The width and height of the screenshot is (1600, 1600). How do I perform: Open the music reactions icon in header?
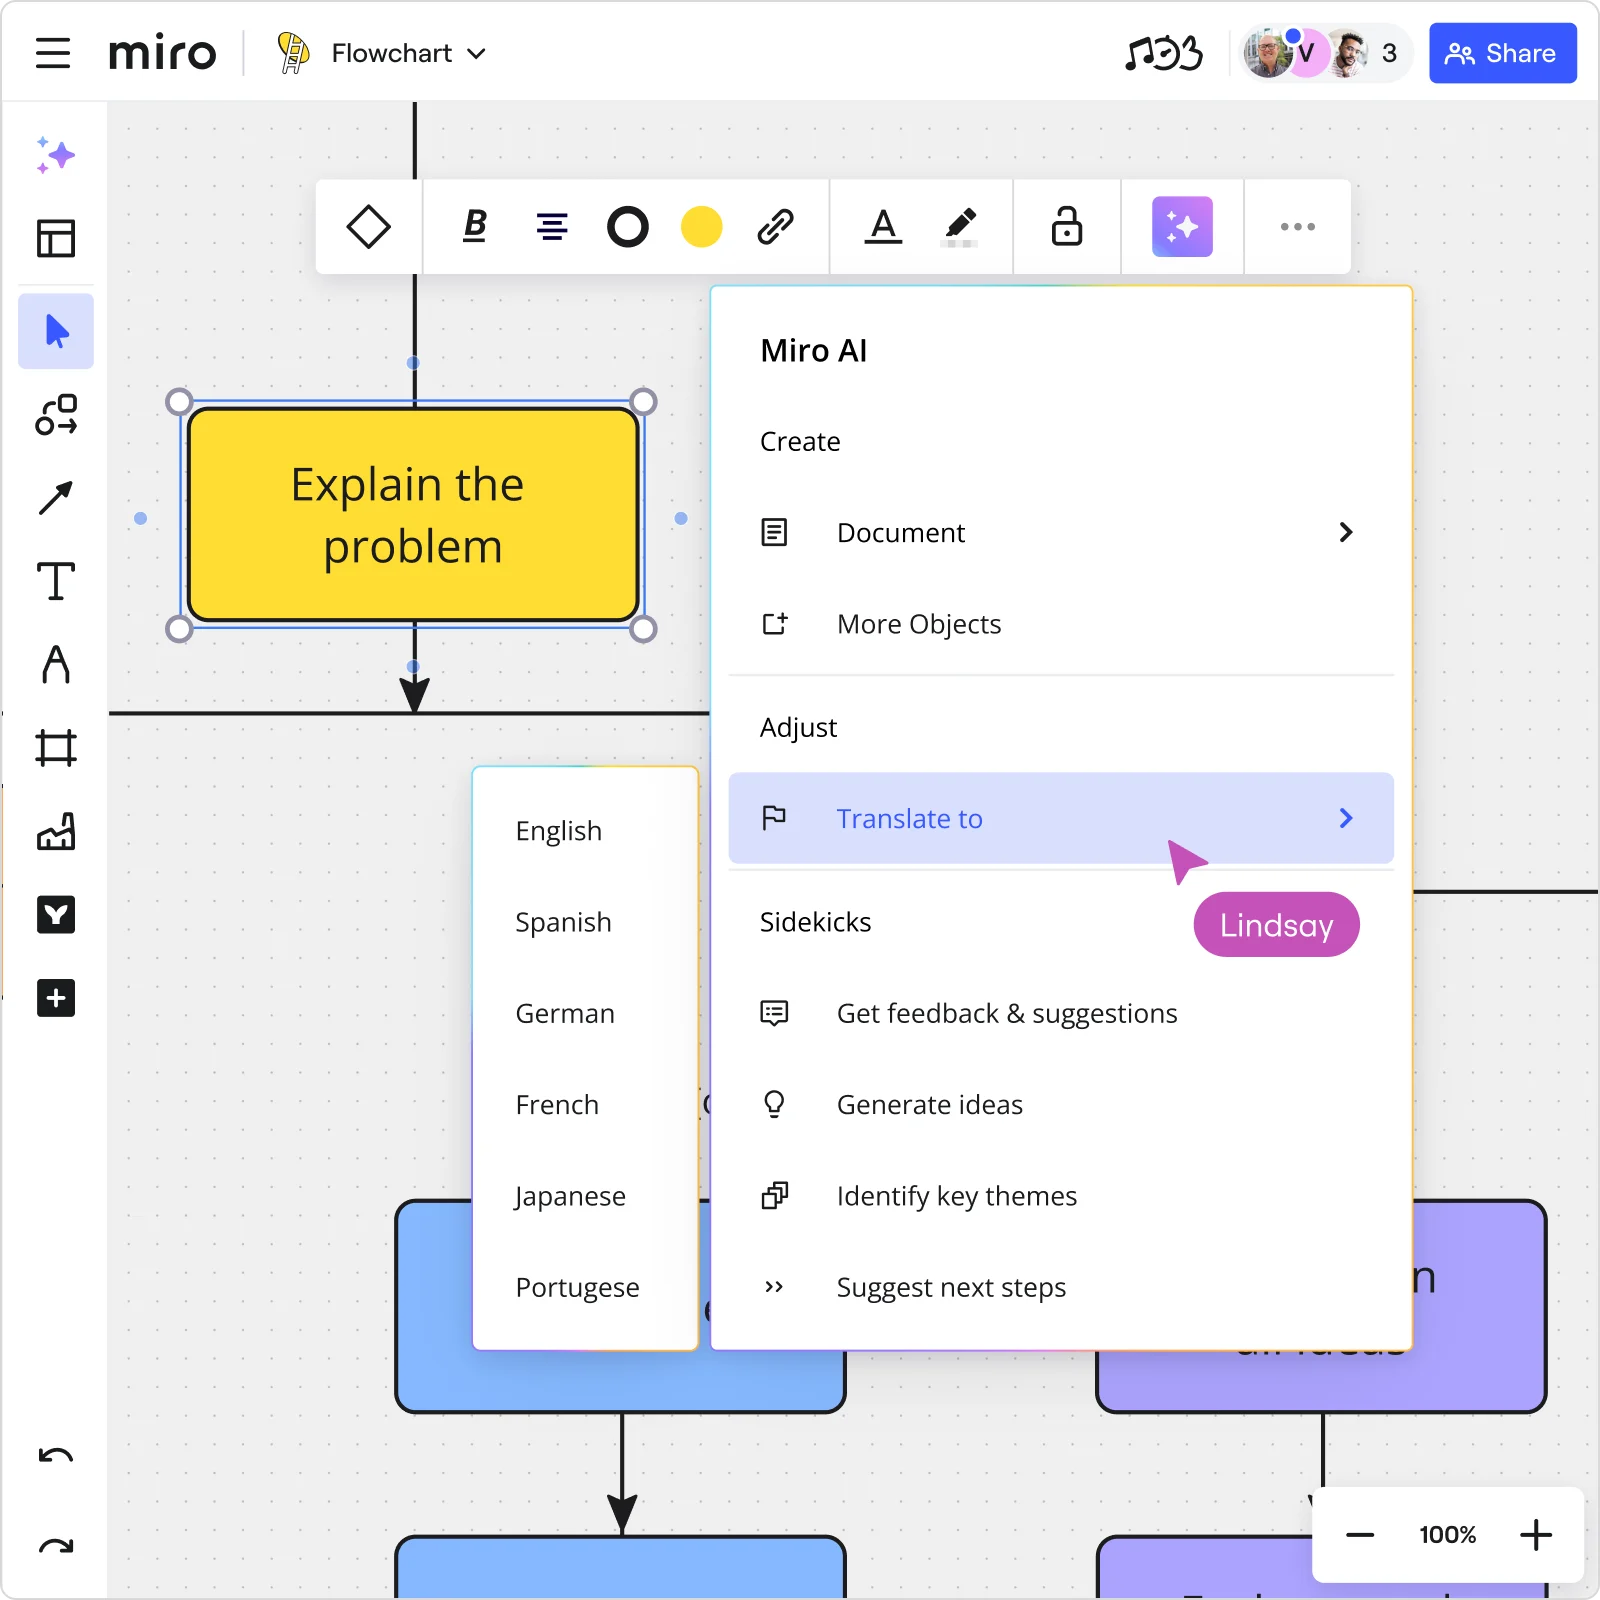coord(1164,53)
